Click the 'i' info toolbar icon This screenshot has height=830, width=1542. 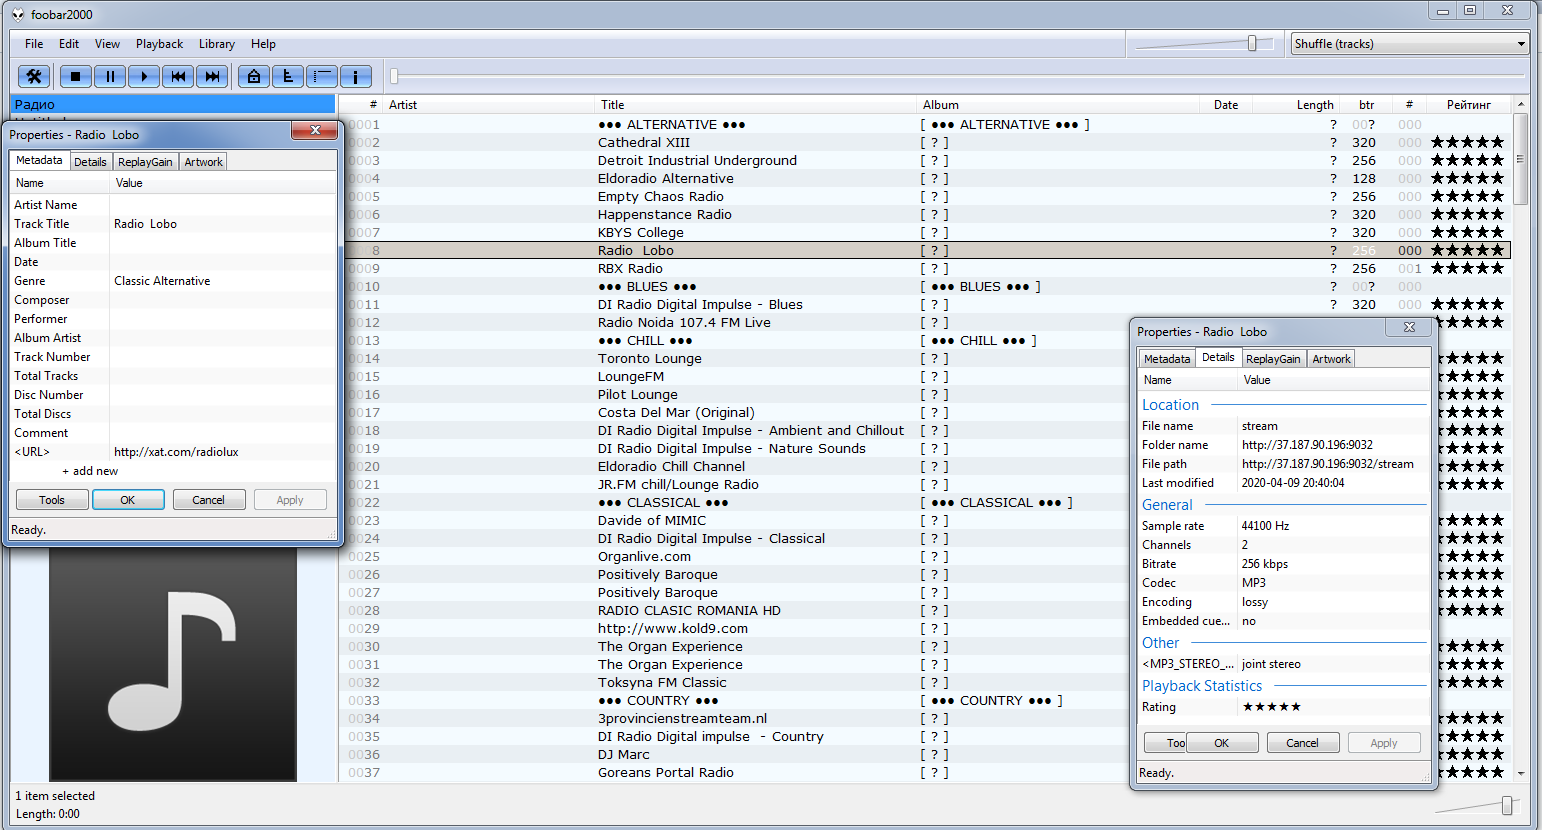356,76
